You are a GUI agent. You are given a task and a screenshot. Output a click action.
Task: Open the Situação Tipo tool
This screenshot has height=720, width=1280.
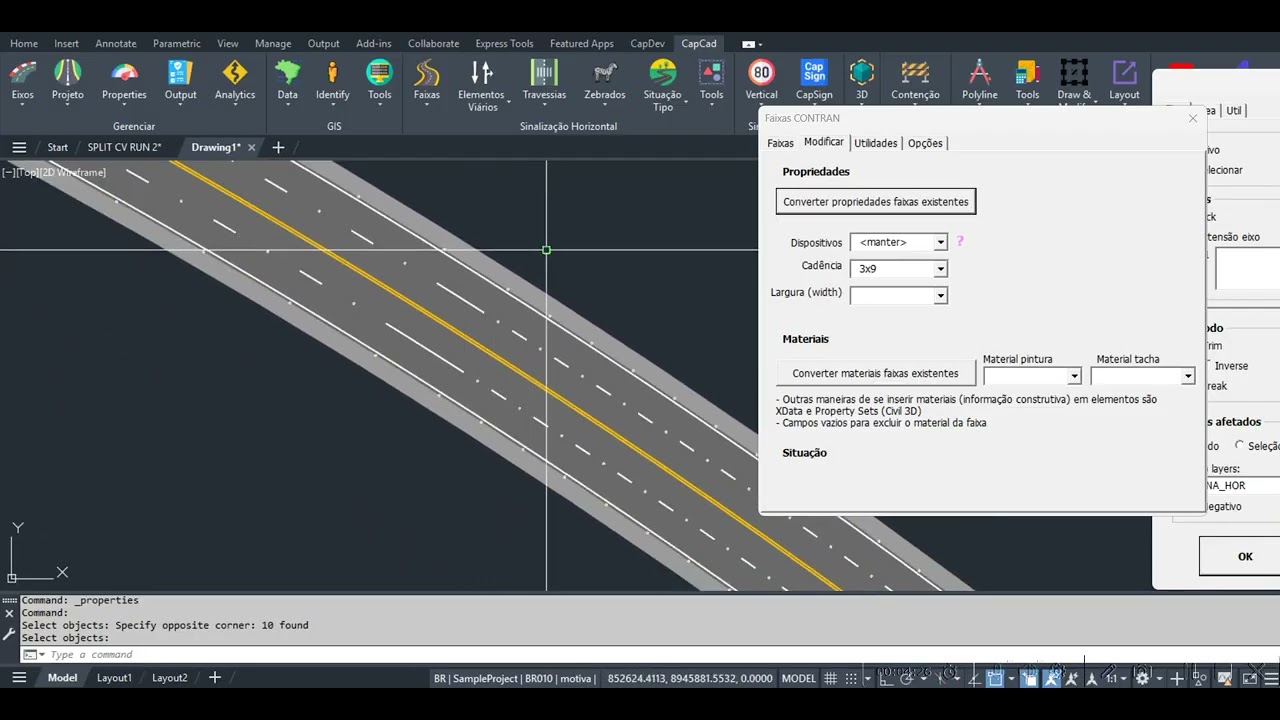[662, 84]
